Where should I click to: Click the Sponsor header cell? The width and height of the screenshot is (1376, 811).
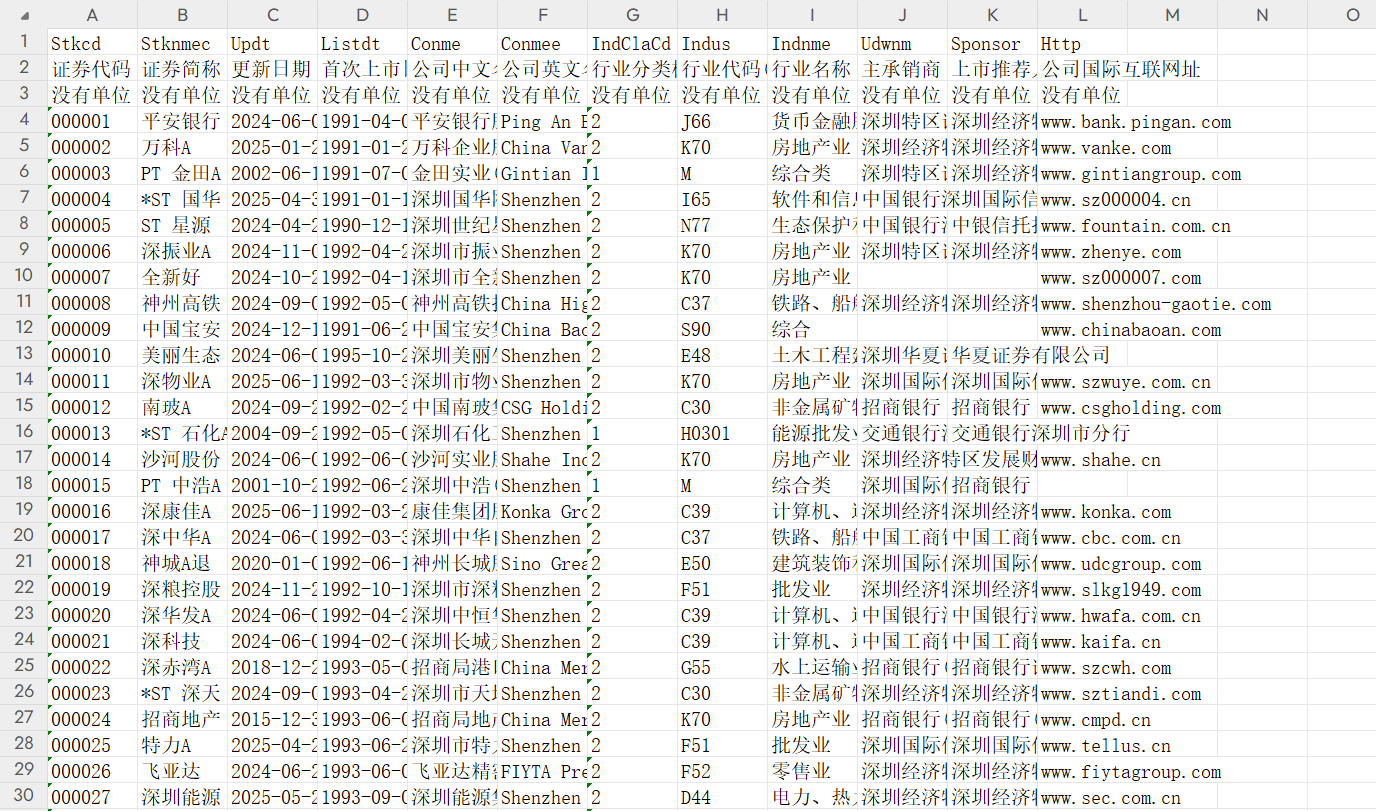pos(993,43)
